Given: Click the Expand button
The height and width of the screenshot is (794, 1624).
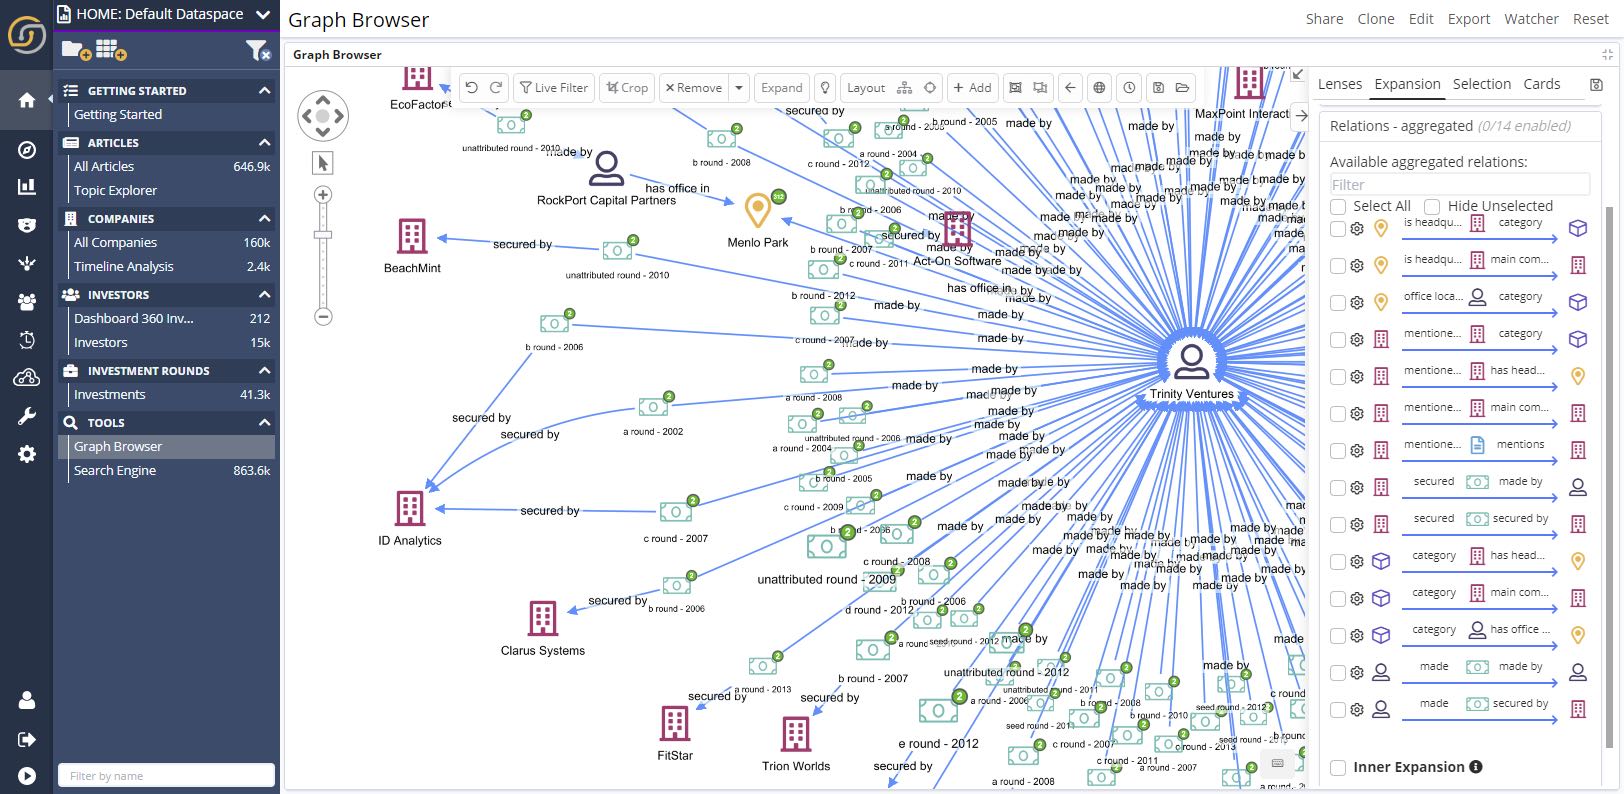Looking at the screenshot, I should tap(782, 88).
